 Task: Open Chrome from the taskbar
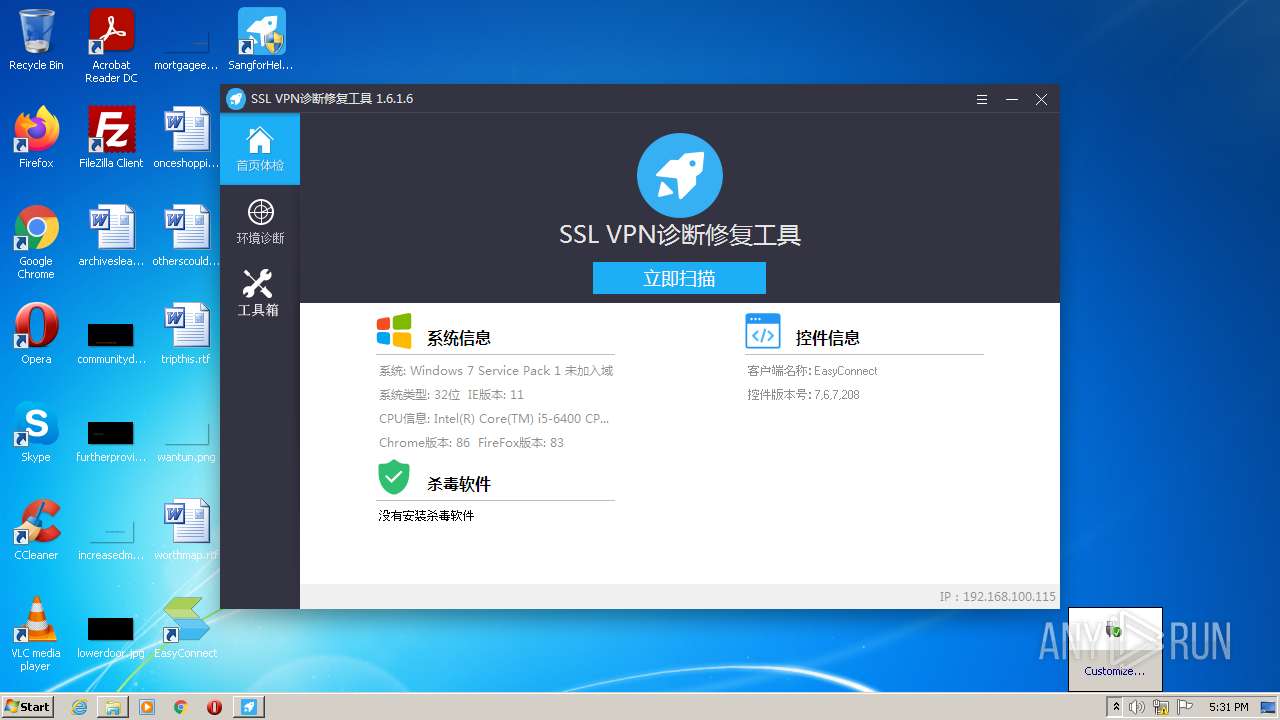[x=181, y=707]
